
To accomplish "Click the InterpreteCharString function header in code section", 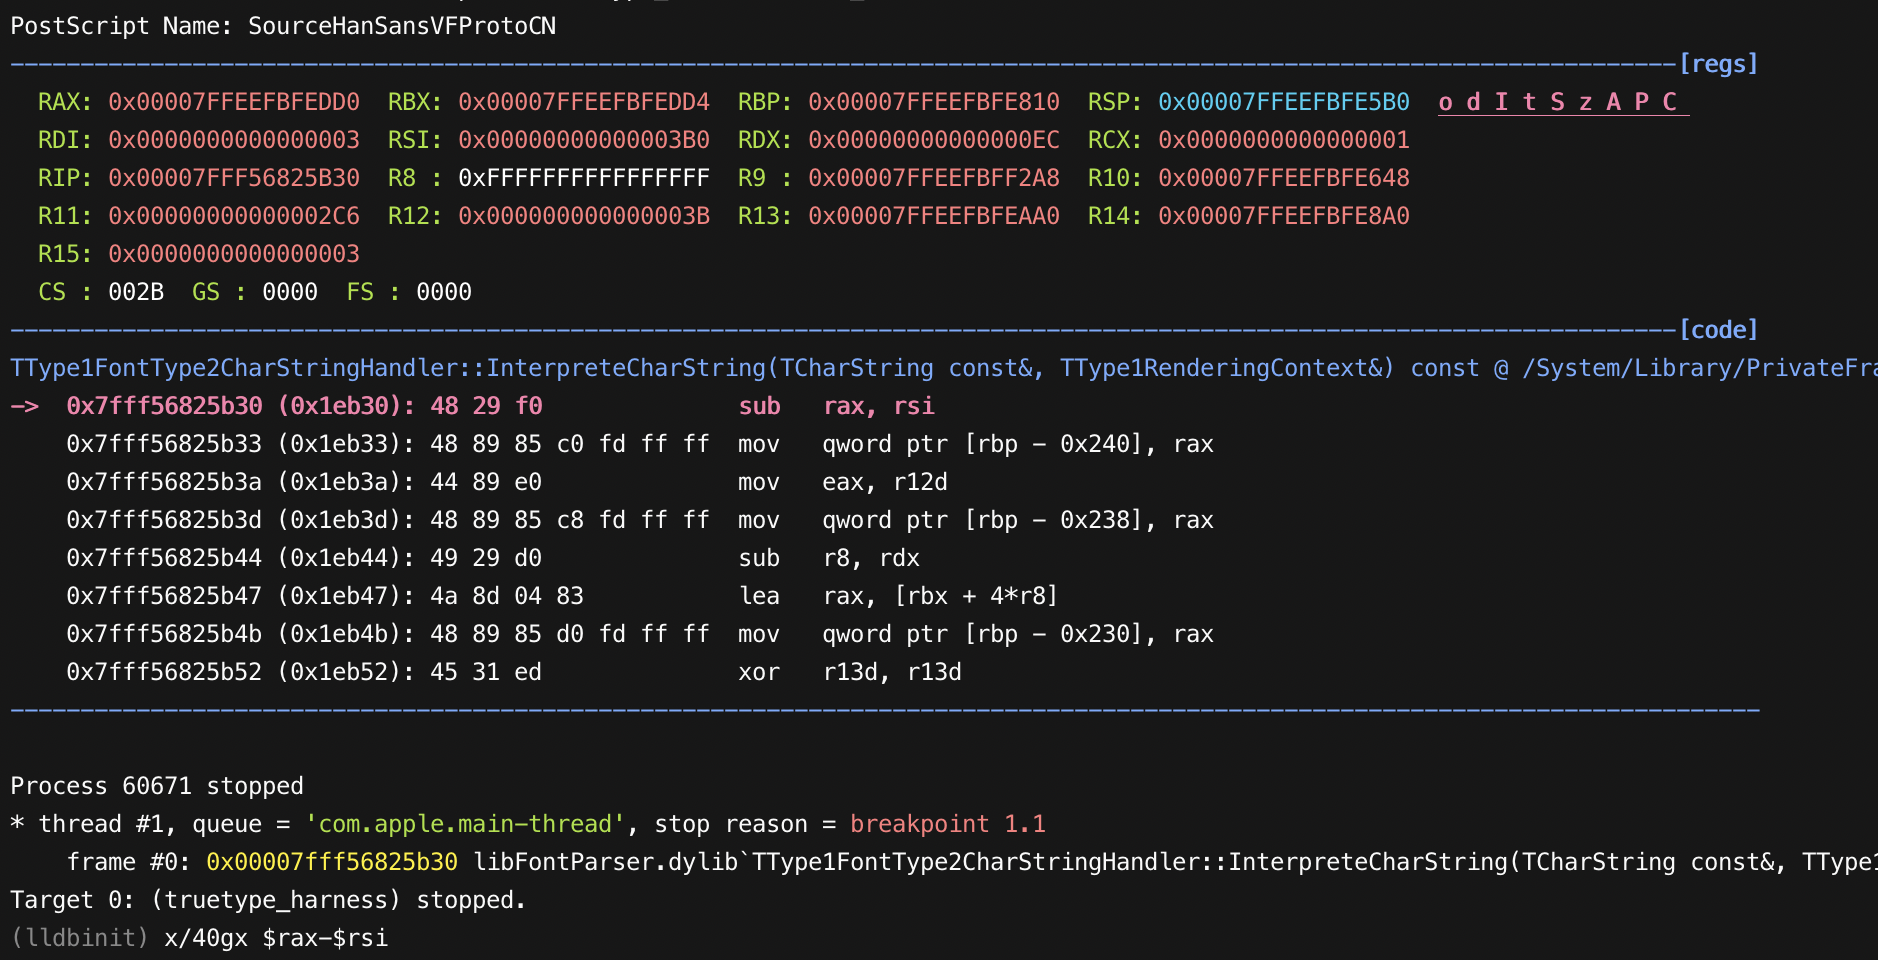I will pos(700,368).
